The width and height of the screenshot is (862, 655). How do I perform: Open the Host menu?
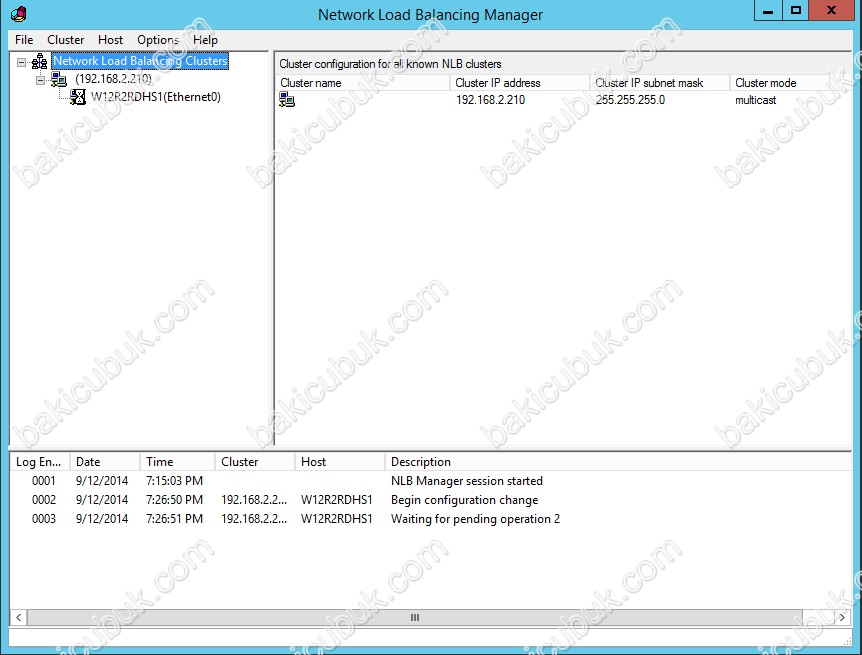click(x=110, y=40)
